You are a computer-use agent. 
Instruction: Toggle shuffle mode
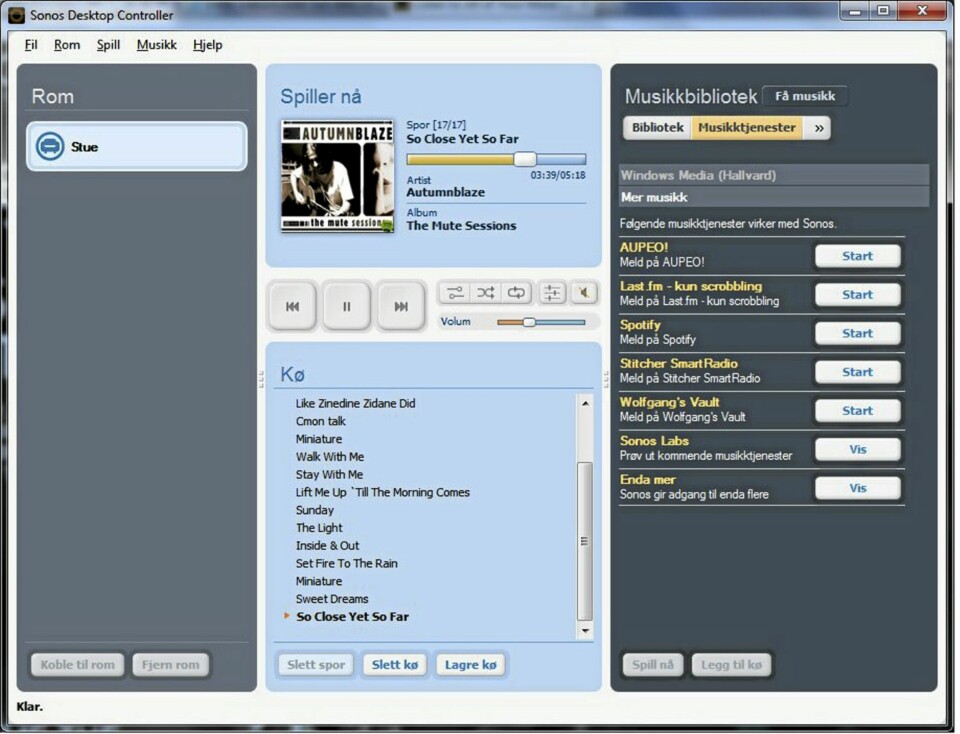[x=486, y=293]
